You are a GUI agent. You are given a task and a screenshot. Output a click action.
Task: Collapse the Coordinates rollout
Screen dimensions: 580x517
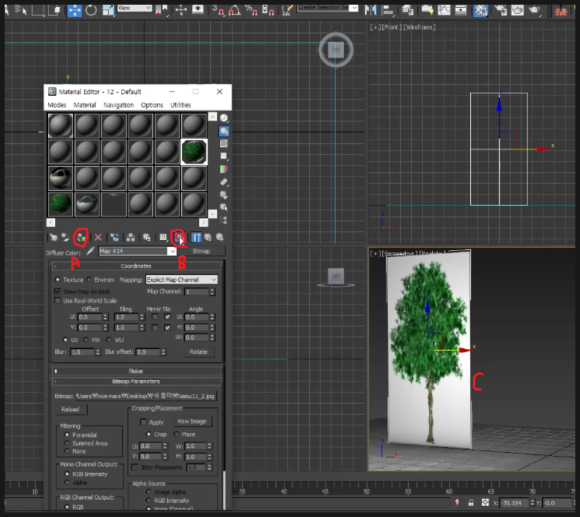(136, 266)
